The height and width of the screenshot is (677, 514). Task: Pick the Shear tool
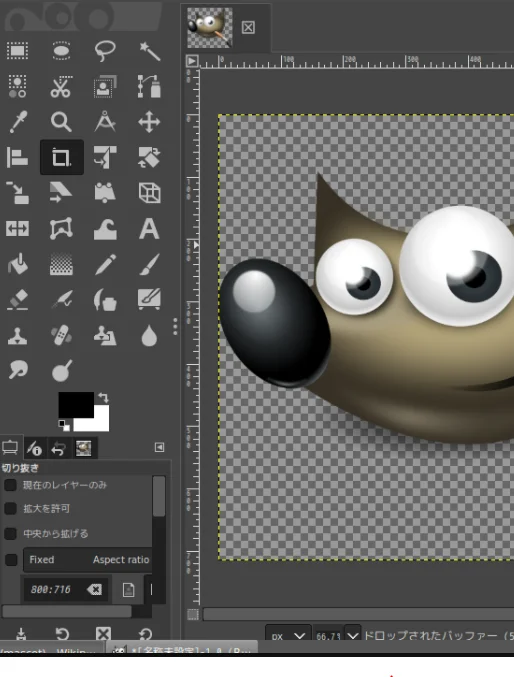(x=61, y=193)
